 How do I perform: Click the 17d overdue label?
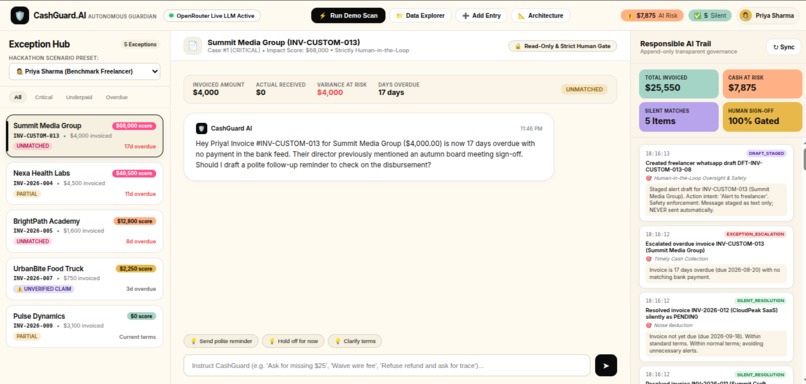click(x=140, y=147)
